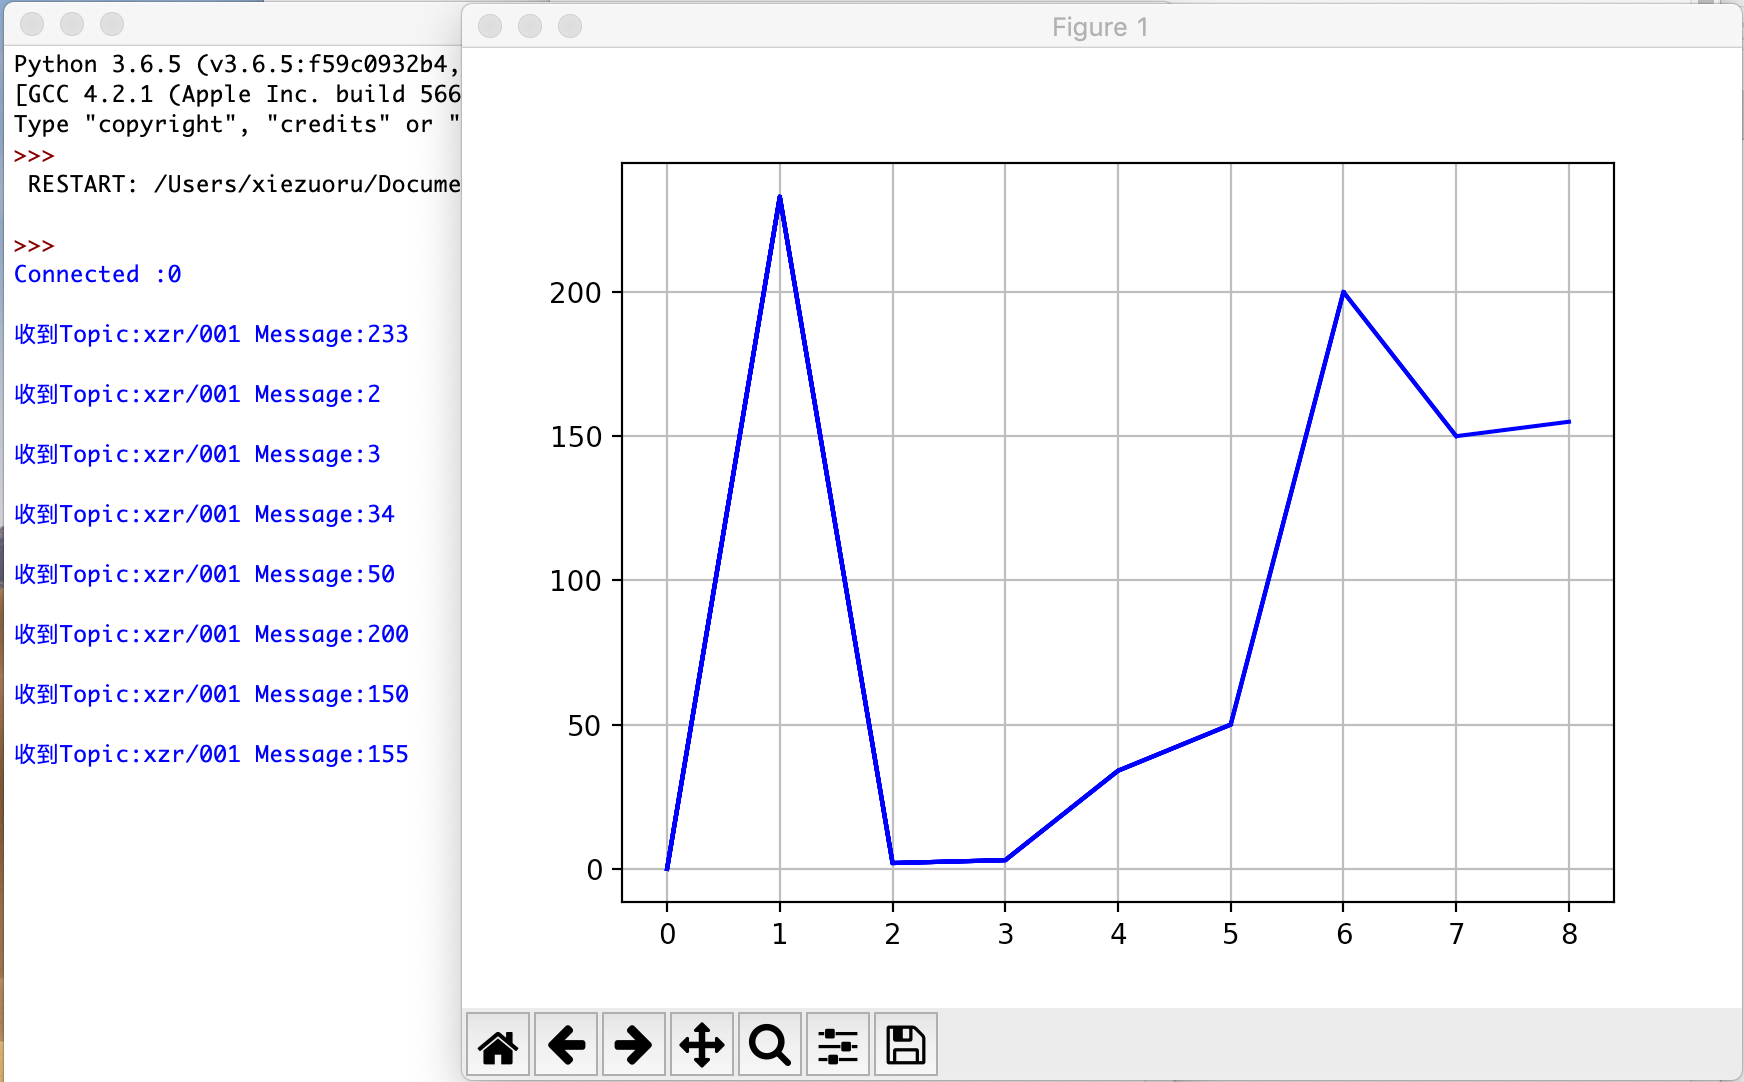Click the x-axis tick label 8
This screenshot has width=1744, height=1082.
[1569, 934]
